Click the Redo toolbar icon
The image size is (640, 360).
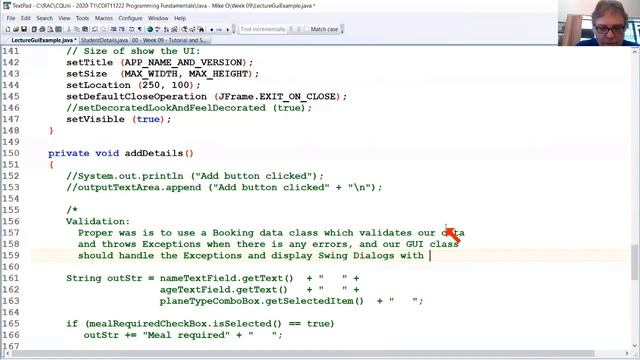click(x=103, y=29)
